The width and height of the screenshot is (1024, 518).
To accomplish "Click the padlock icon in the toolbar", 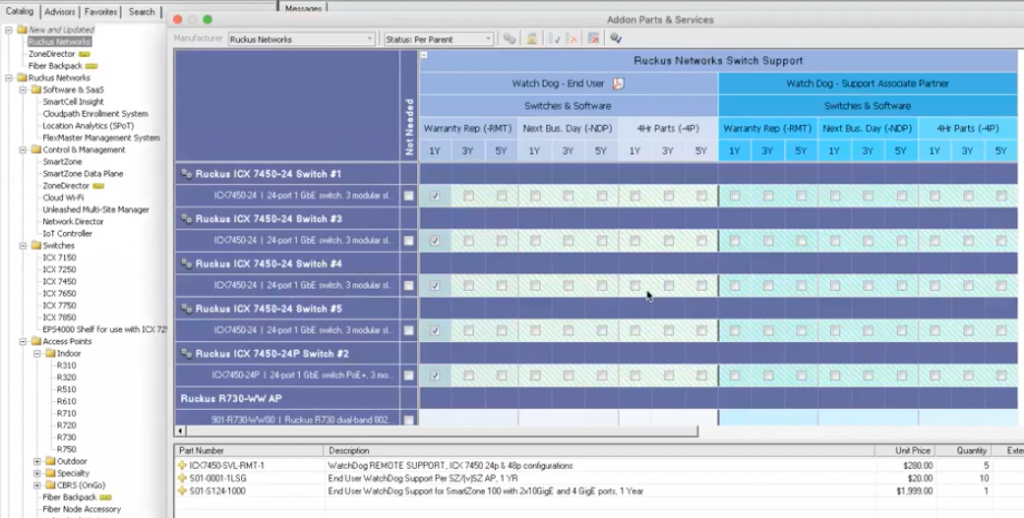I will pos(532,39).
